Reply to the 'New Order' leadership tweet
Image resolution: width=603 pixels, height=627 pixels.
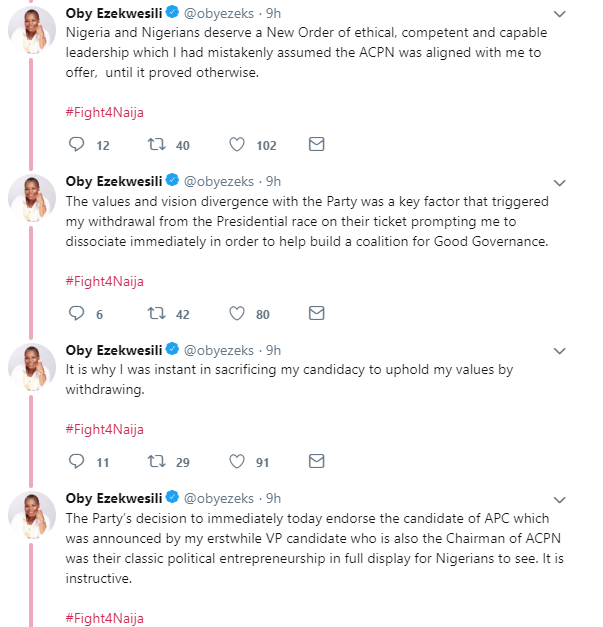point(77,145)
